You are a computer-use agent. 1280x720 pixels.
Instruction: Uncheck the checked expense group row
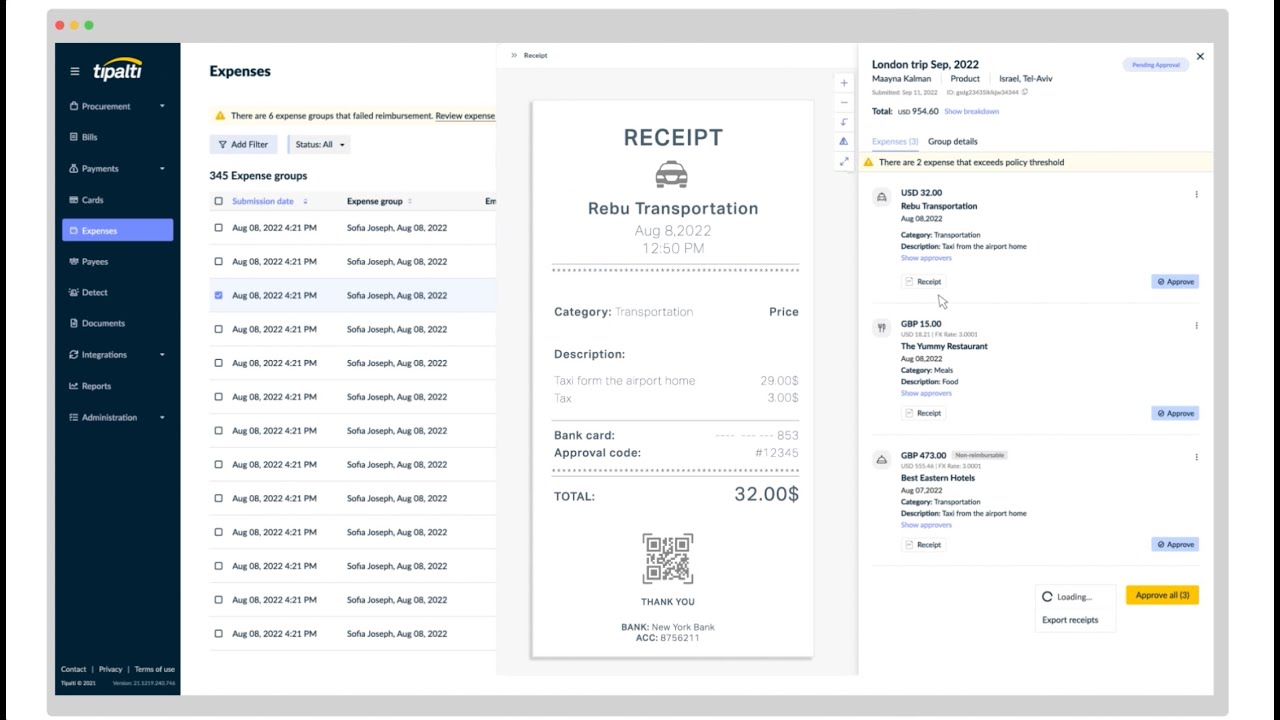[x=219, y=295]
